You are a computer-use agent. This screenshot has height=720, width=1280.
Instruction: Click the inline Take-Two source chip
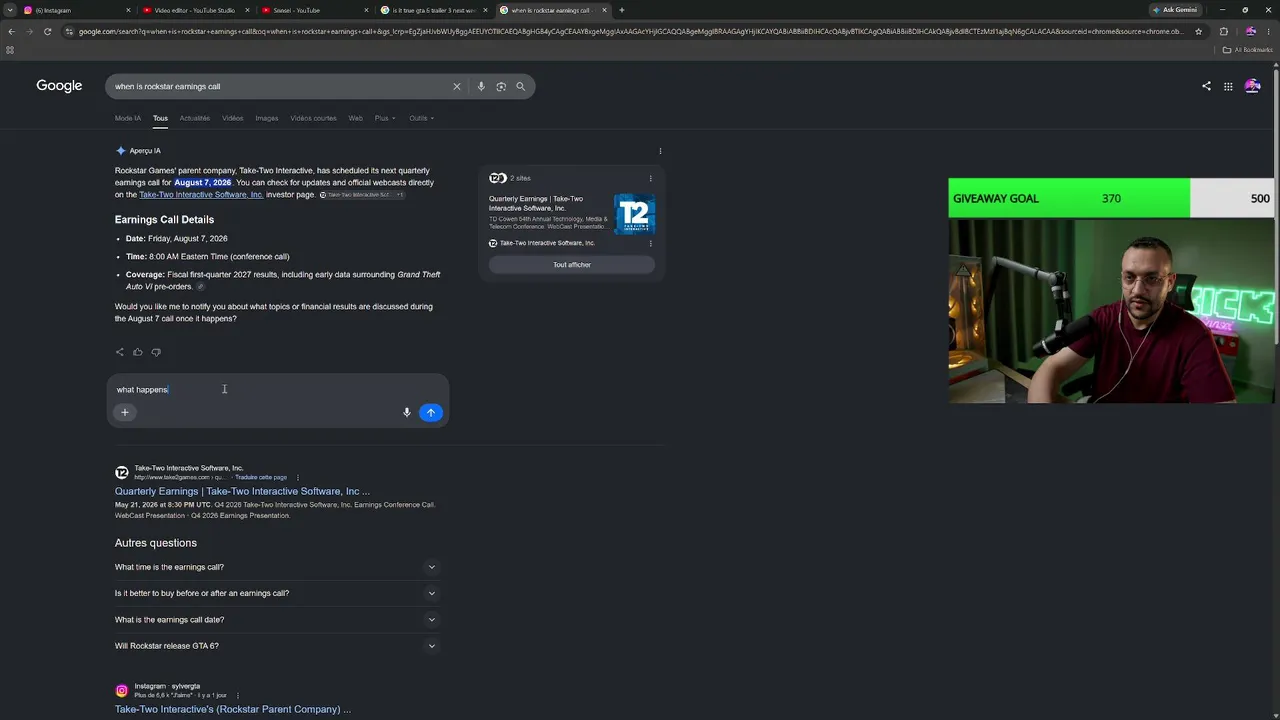point(362,195)
